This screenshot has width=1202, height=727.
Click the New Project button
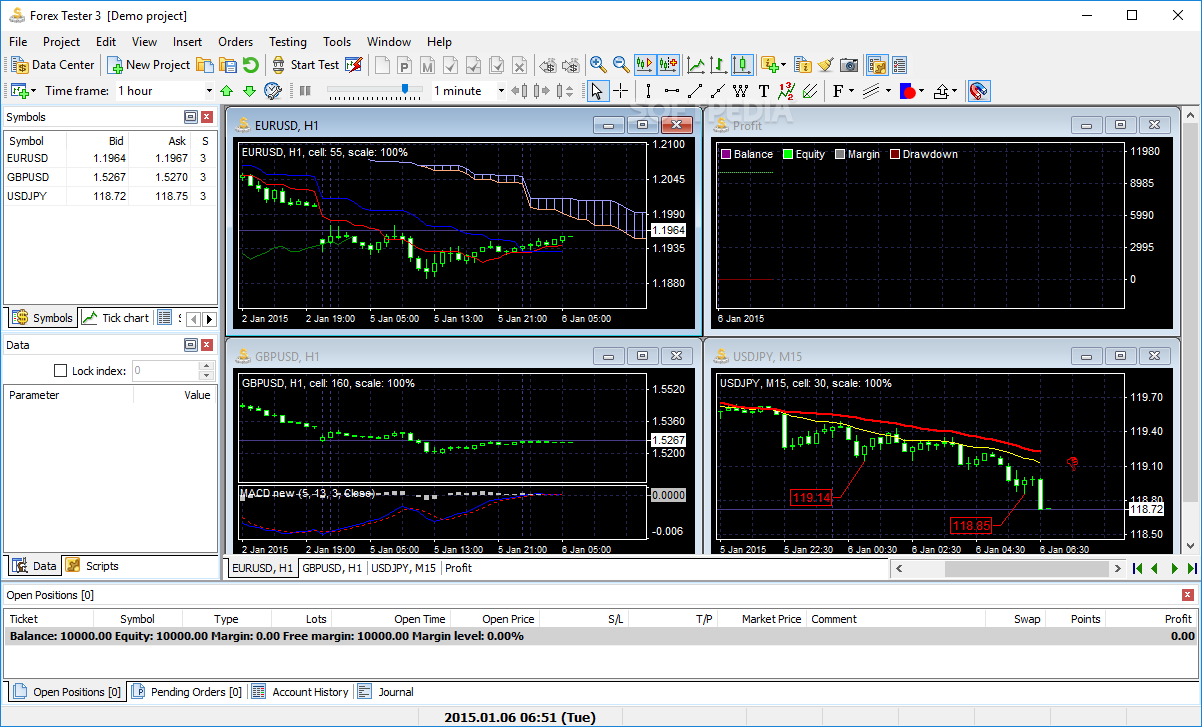pyautogui.click(x=149, y=65)
